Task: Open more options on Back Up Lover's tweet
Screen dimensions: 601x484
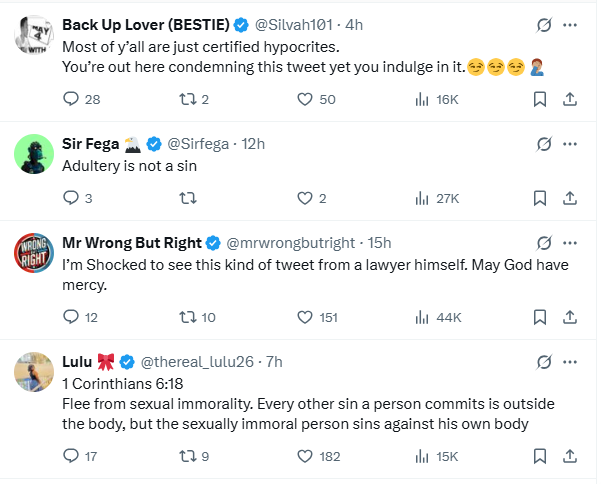Action: coord(570,24)
